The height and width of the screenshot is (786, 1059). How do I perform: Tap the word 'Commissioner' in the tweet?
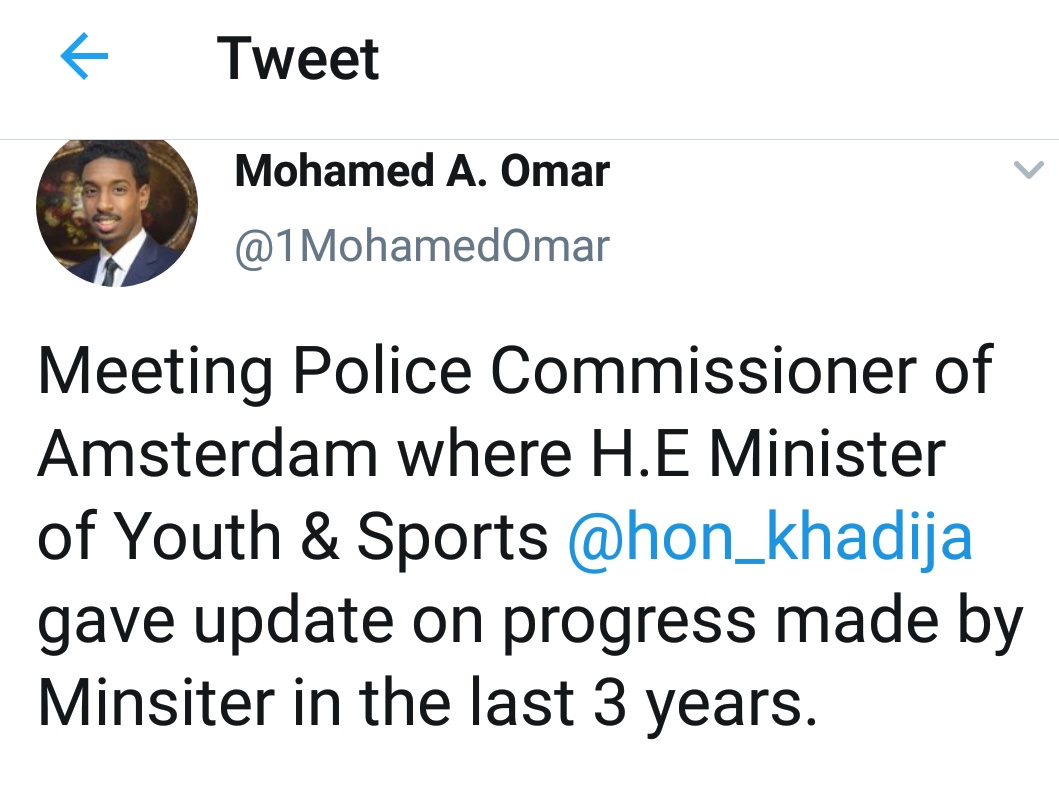(702, 371)
